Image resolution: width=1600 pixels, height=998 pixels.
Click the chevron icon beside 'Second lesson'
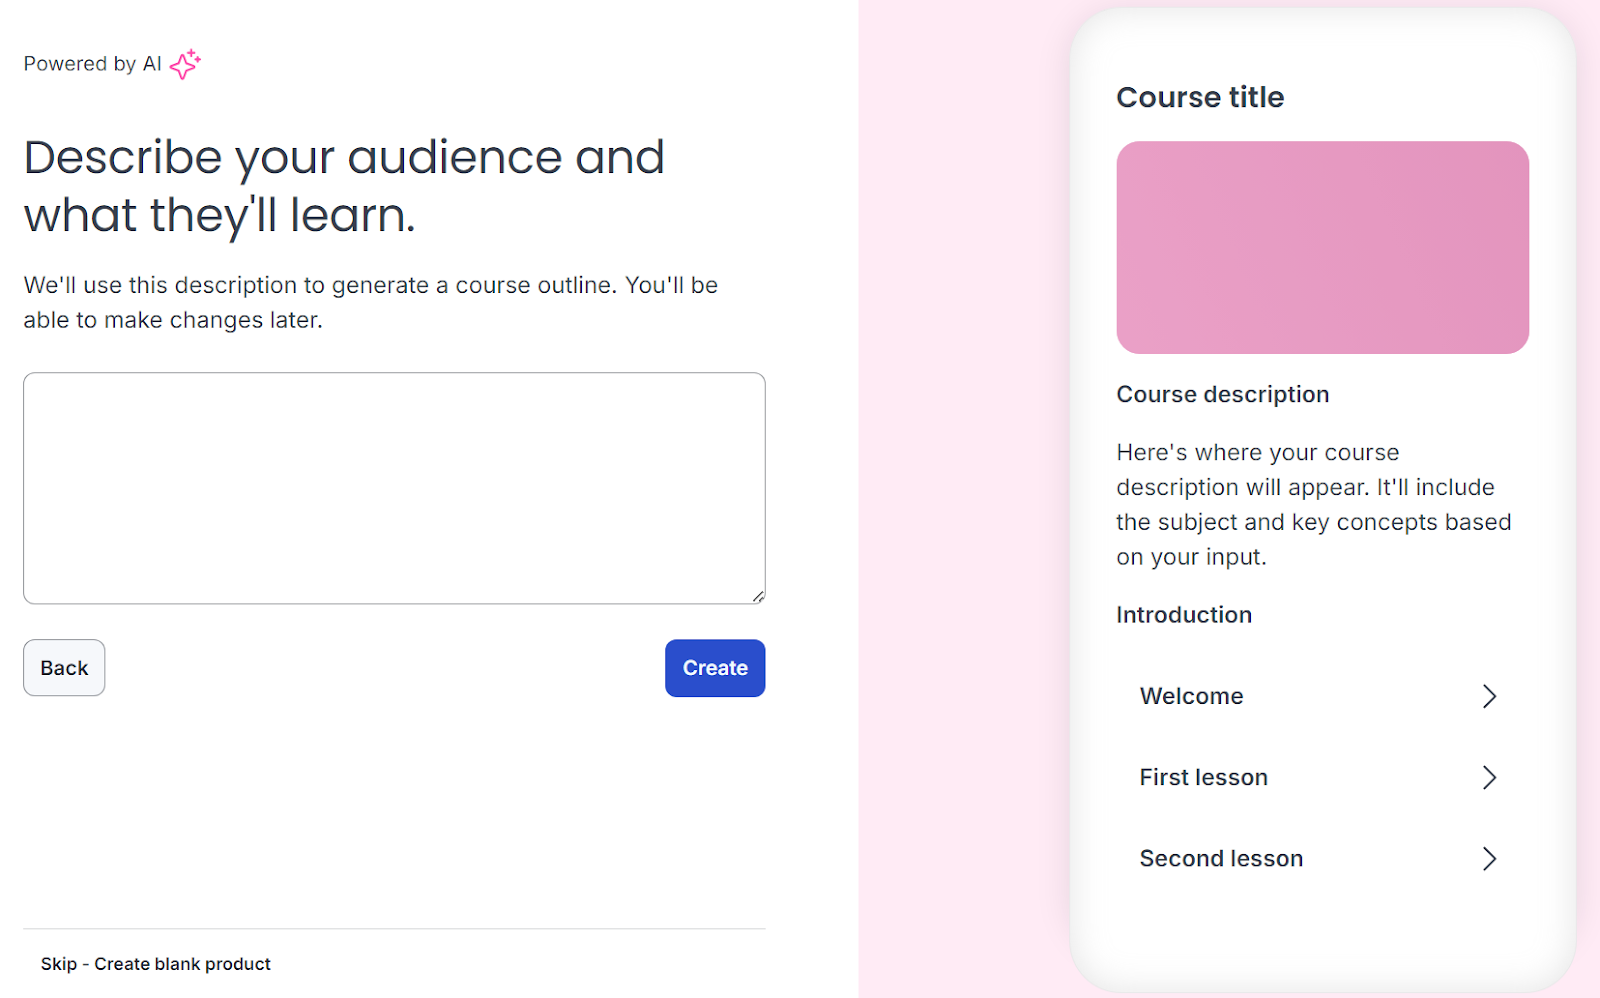coord(1489,858)
